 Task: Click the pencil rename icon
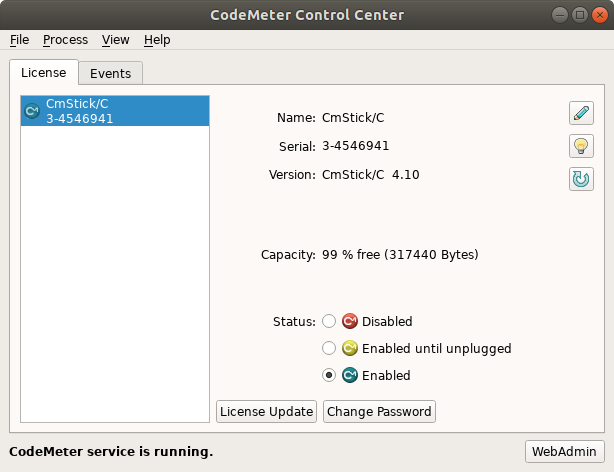pyautogui.click(x=580, y=113)
